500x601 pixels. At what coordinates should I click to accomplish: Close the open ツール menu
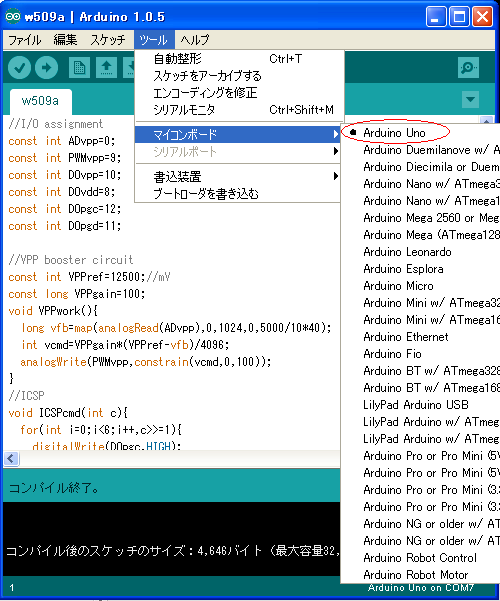(x=154, y=39)
